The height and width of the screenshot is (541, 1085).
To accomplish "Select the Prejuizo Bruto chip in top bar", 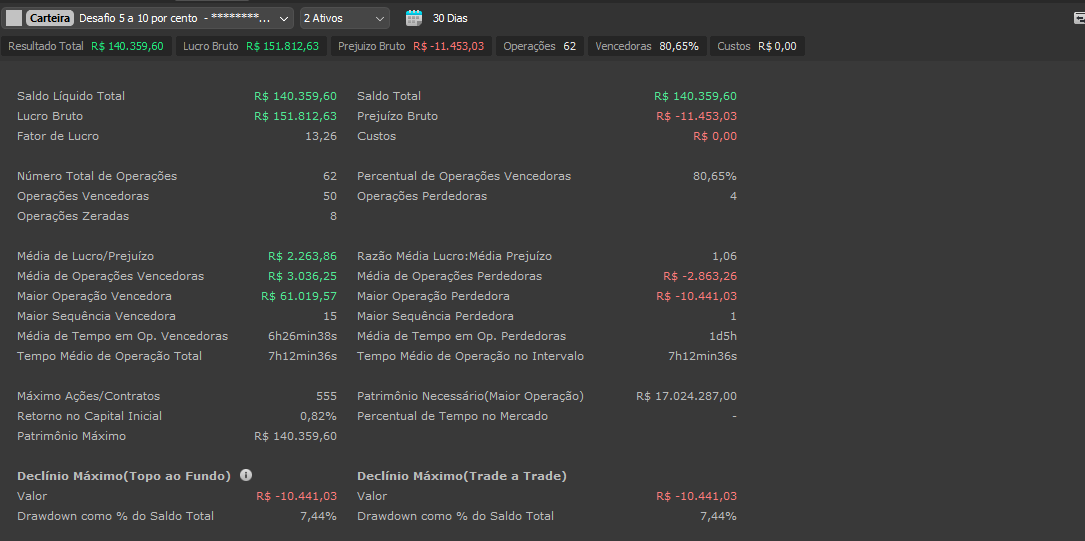I will 411,46.
